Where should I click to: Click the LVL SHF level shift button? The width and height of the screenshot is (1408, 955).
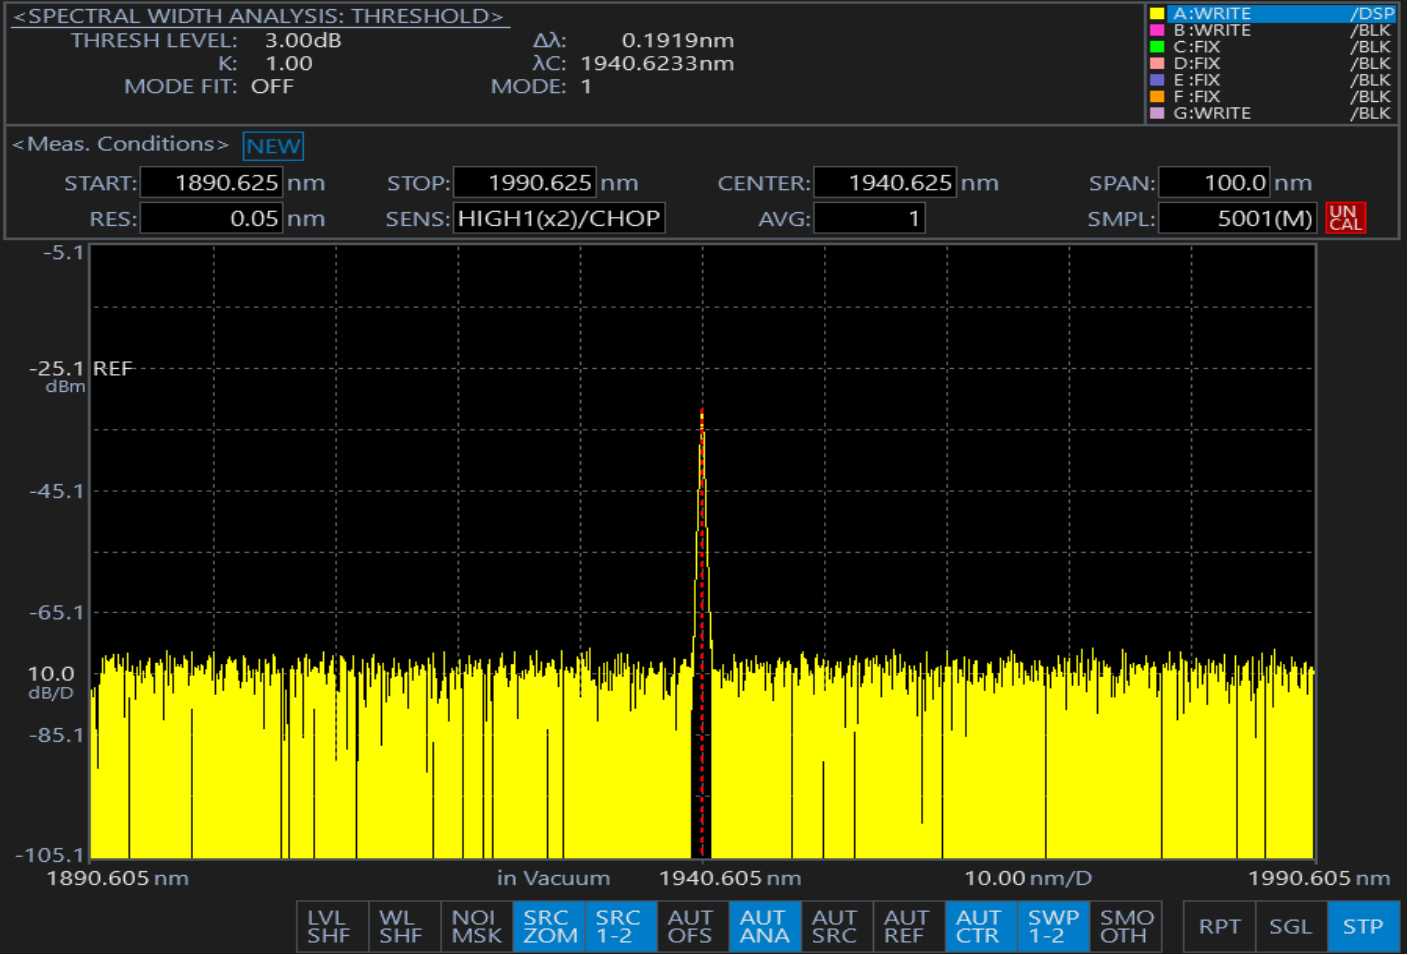tap(329, 926)
